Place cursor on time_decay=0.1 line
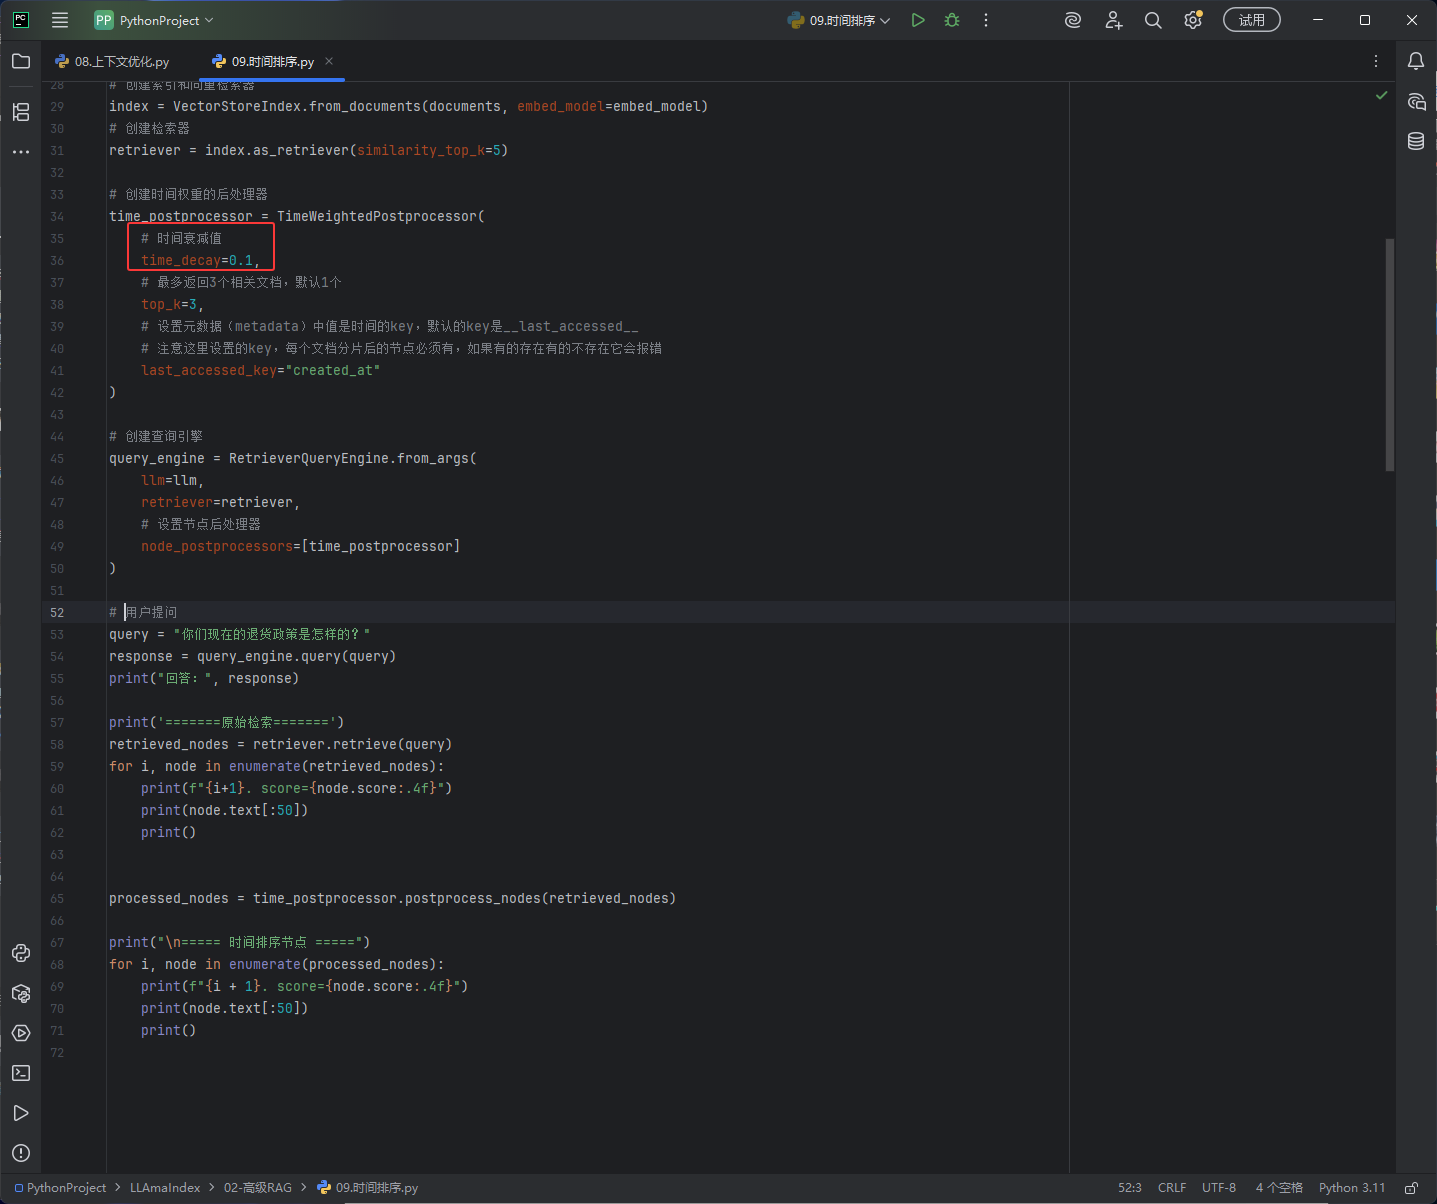This screenshot has height=1204, width=1437. click(x=200, y=260)
